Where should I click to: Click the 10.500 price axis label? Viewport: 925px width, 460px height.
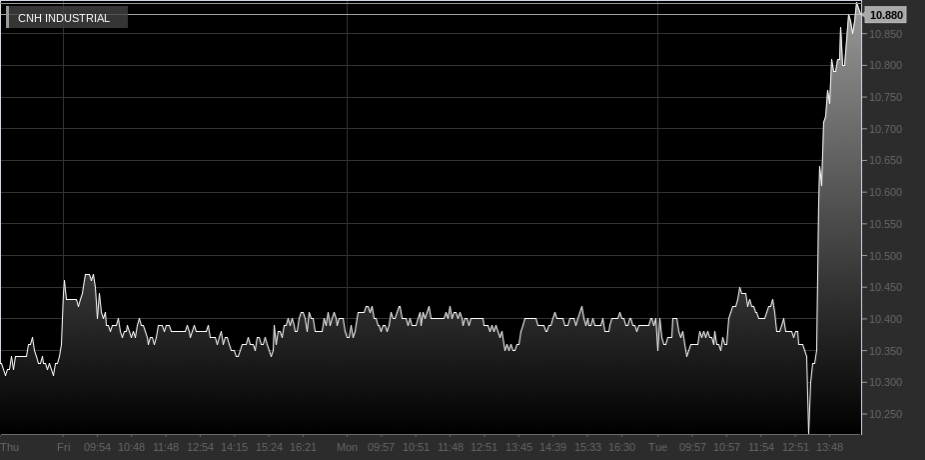pos(886,256)
